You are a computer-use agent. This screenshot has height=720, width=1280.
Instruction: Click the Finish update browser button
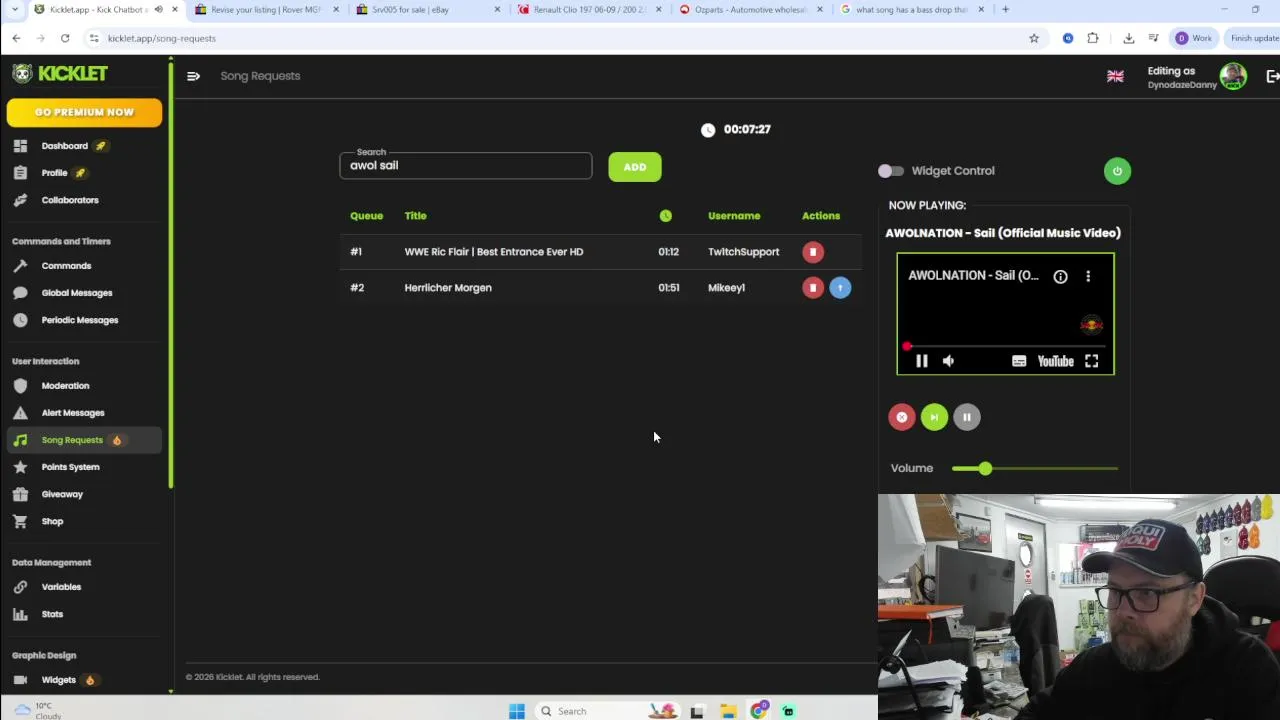[x=1254, y=38]
